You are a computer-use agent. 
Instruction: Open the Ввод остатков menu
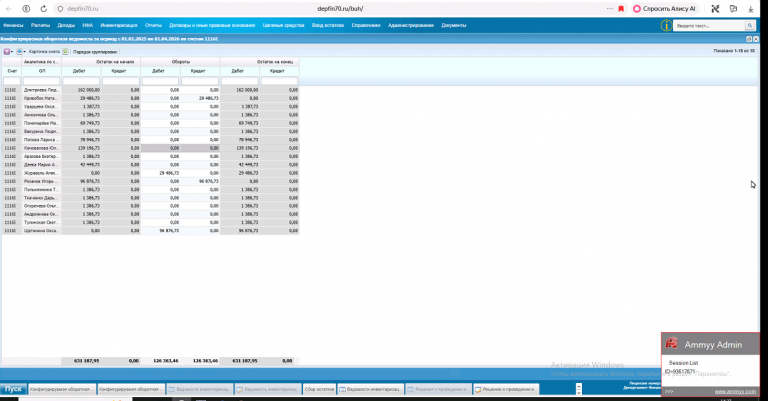[328, 25]
